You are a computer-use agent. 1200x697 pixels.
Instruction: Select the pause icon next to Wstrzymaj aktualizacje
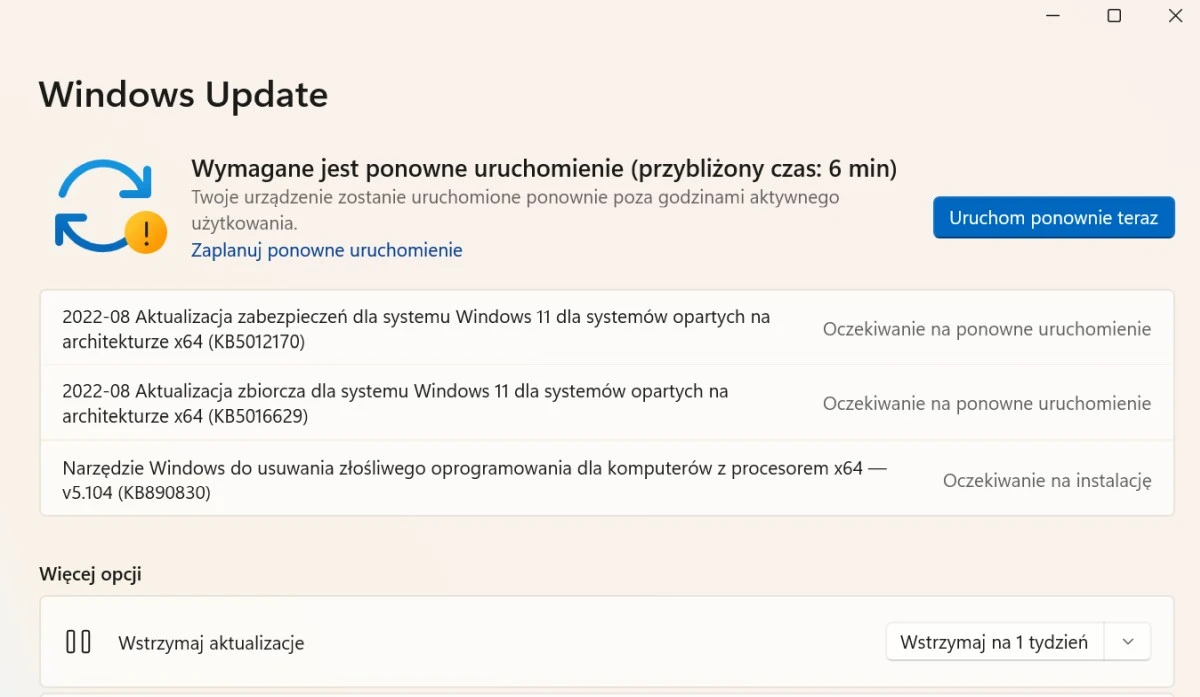tap(78, 643)
